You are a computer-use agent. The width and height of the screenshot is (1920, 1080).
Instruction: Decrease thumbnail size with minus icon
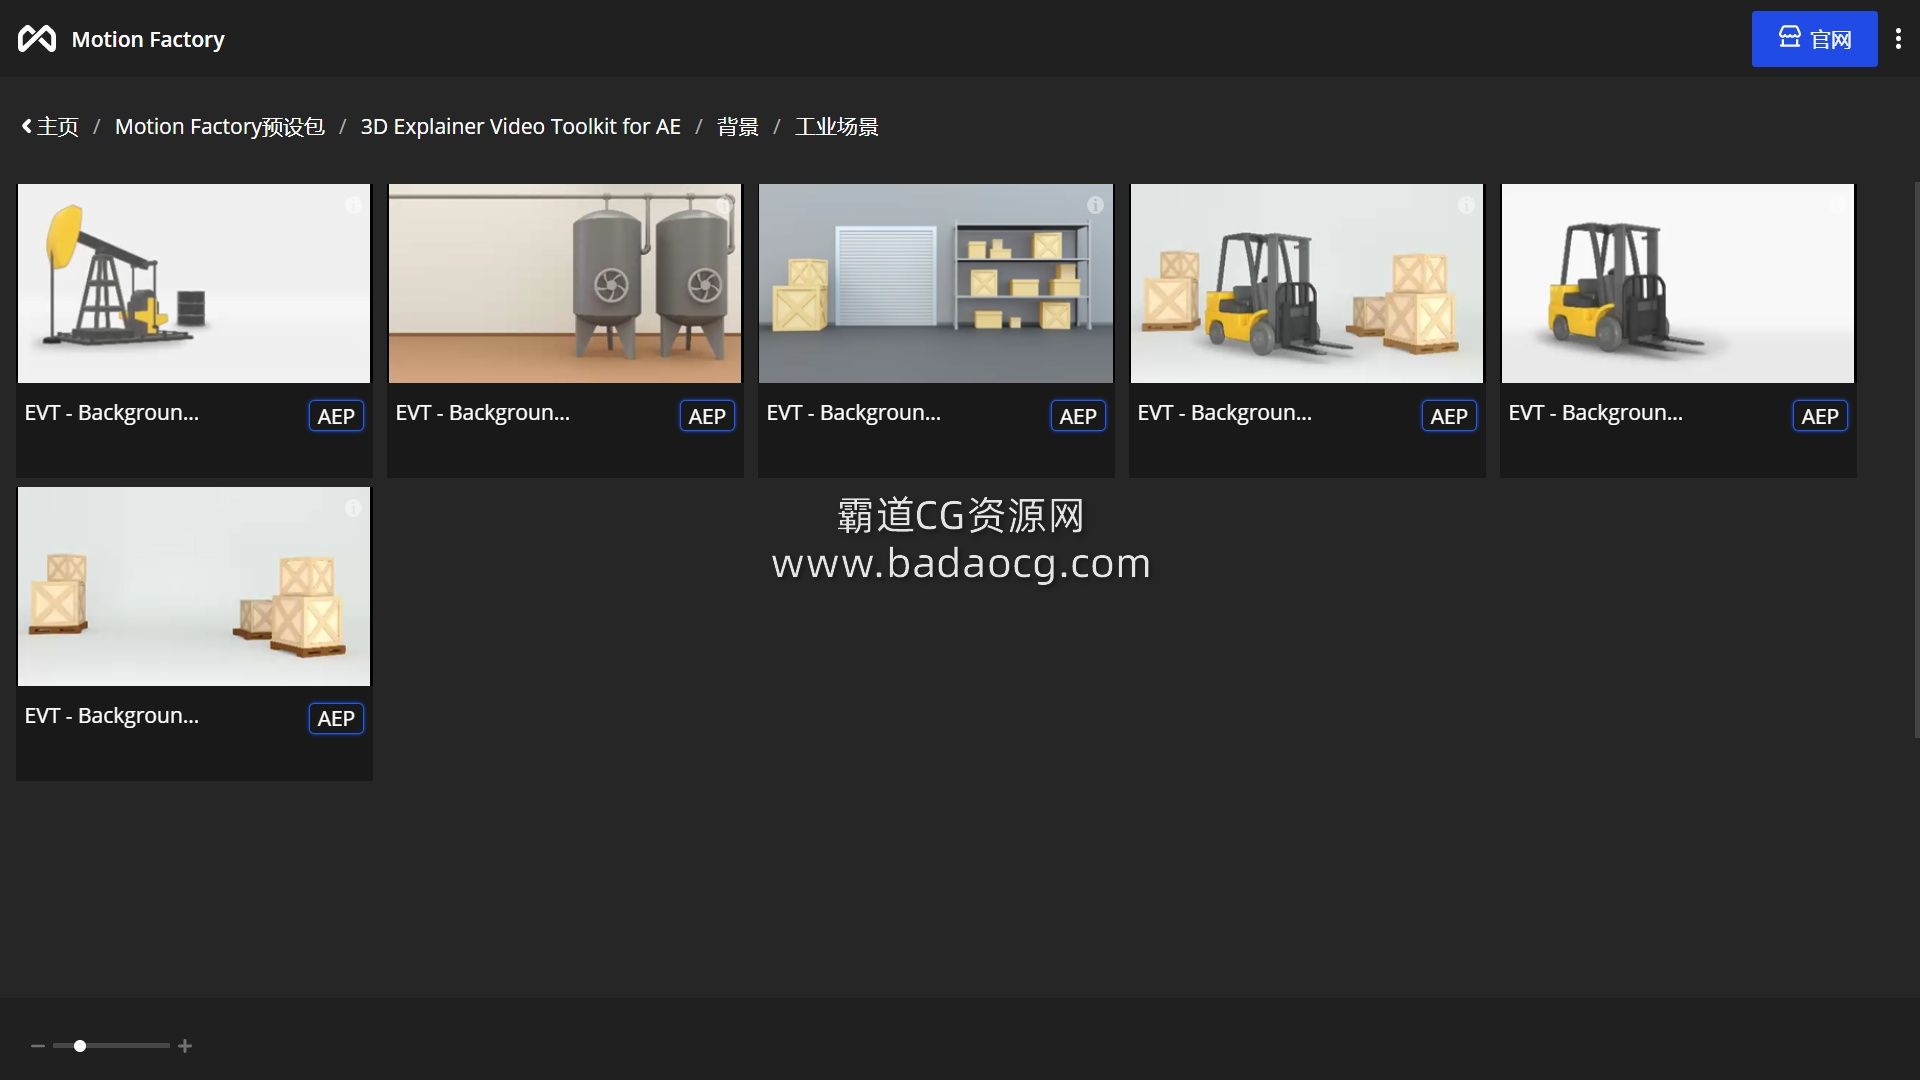click(38, 1046)
